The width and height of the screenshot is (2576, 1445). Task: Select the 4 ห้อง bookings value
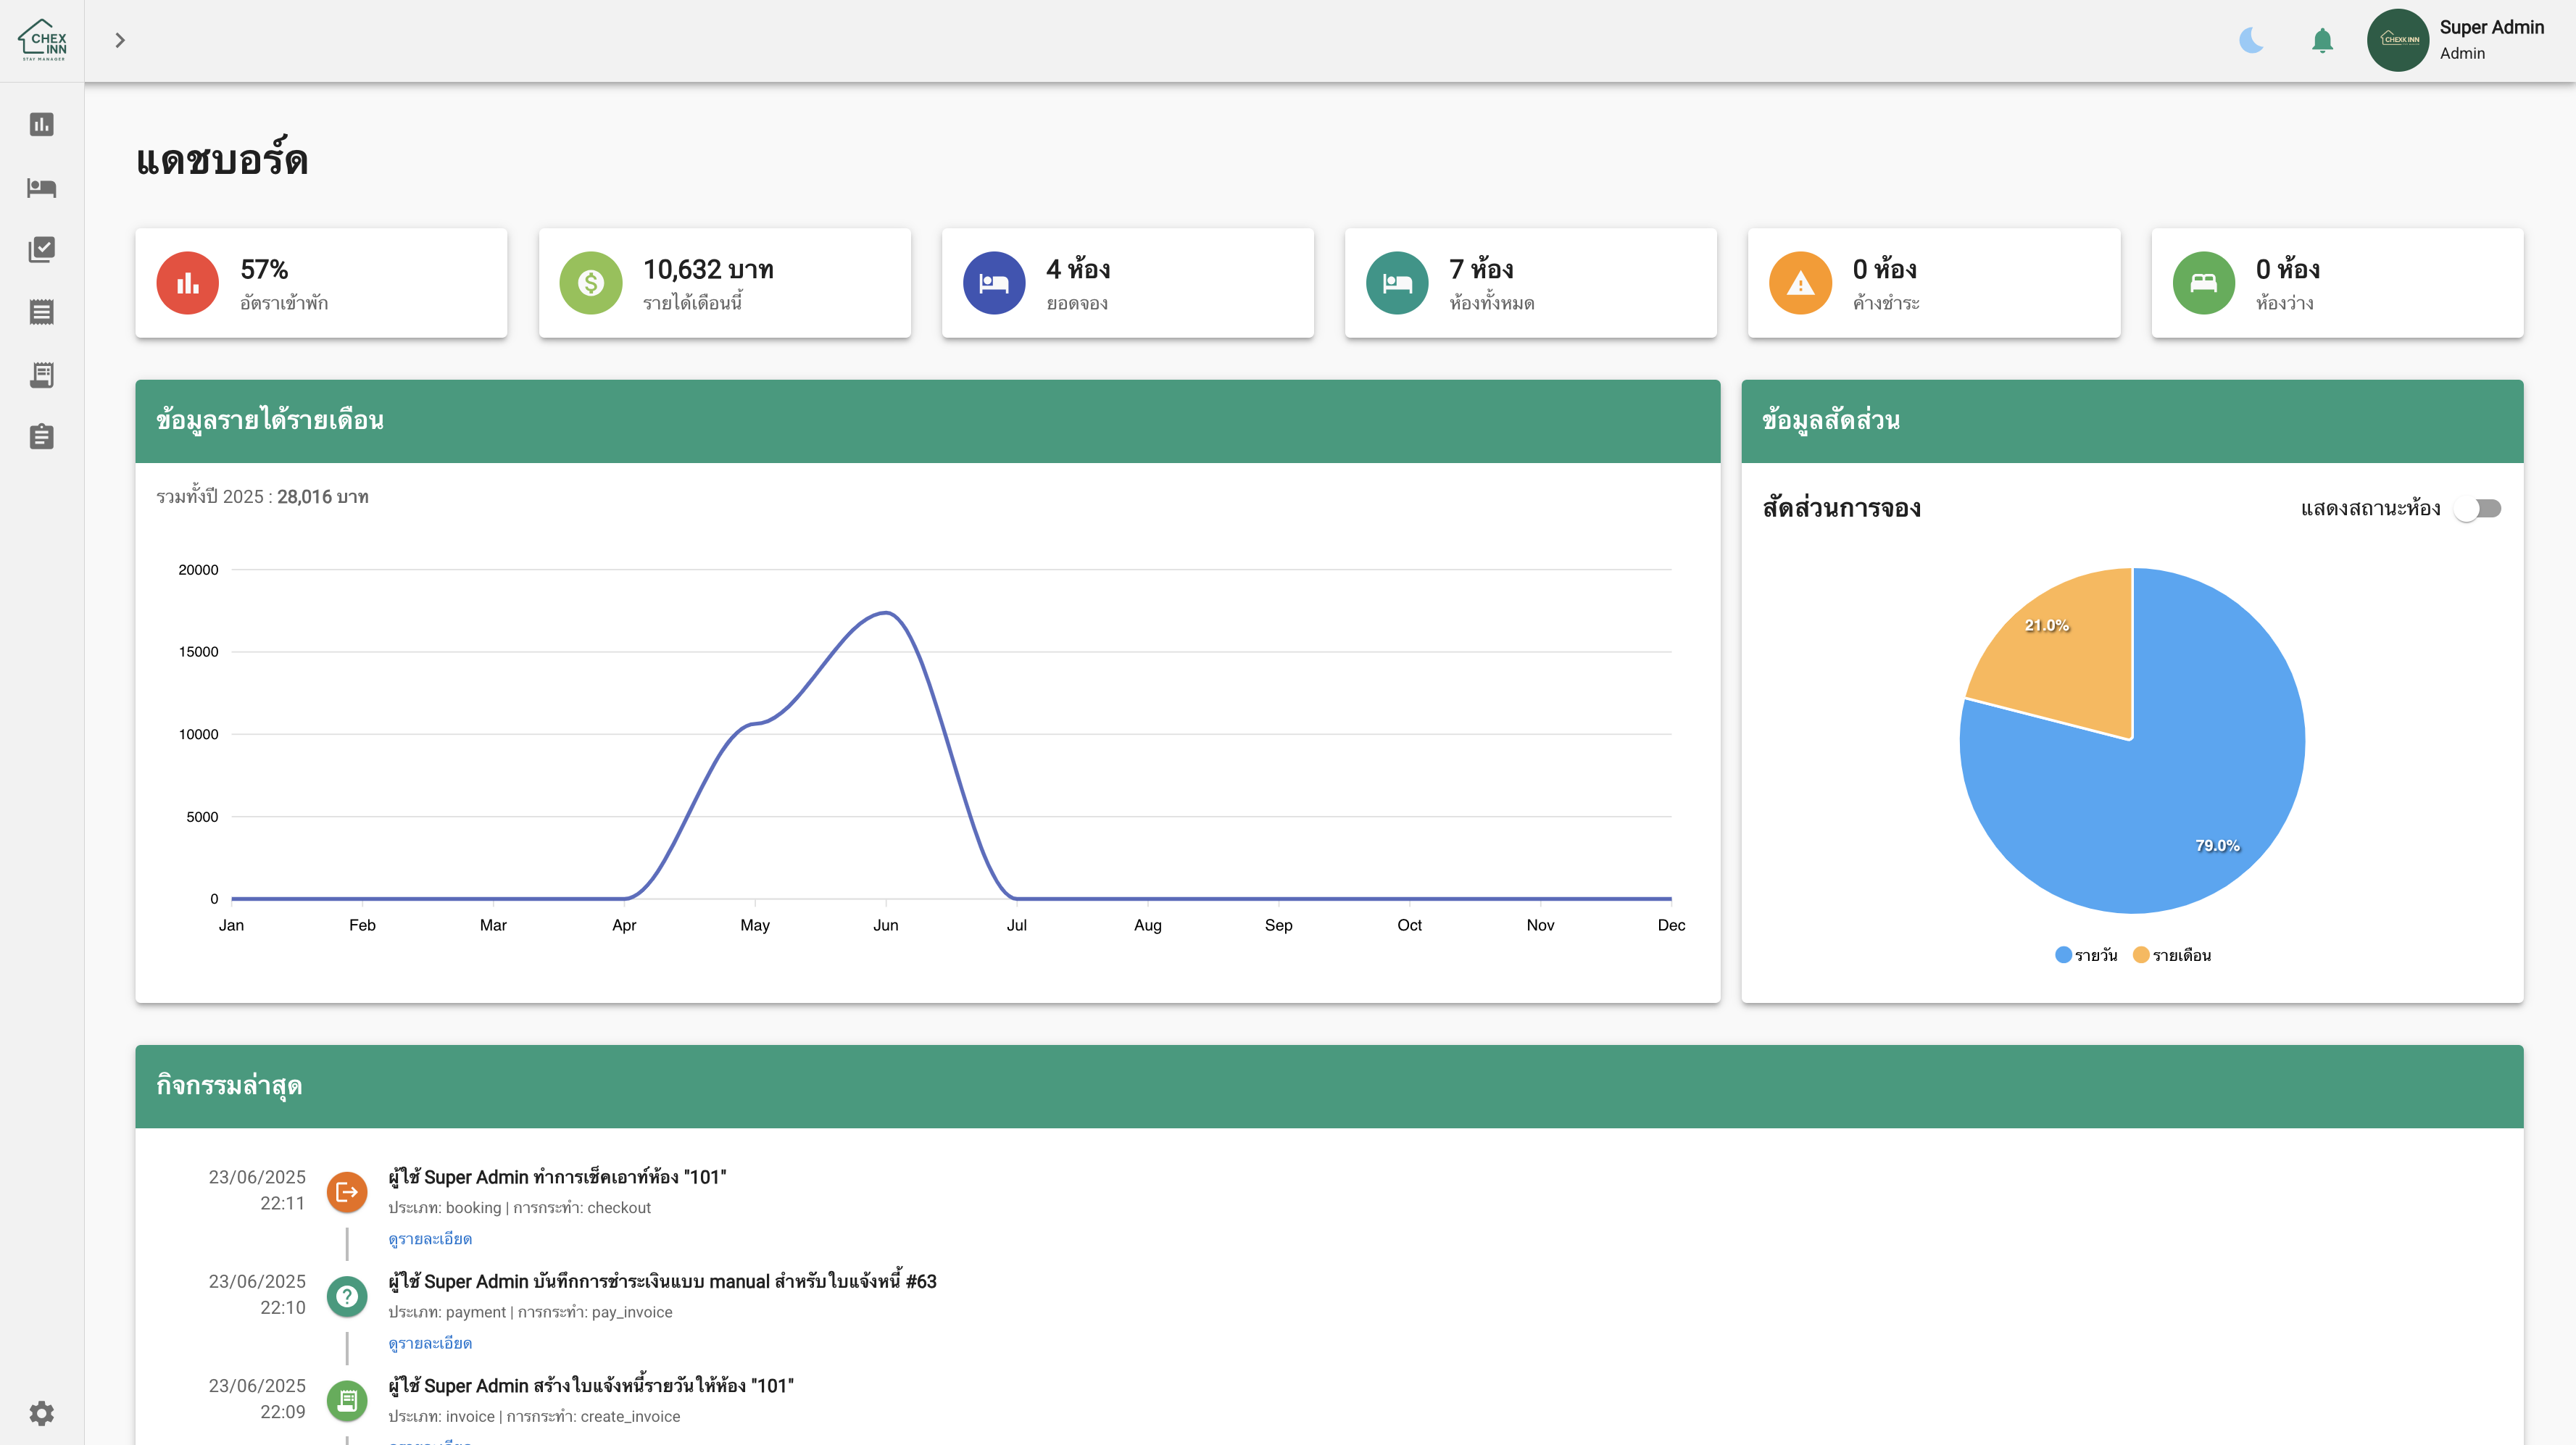point(1078,269)
